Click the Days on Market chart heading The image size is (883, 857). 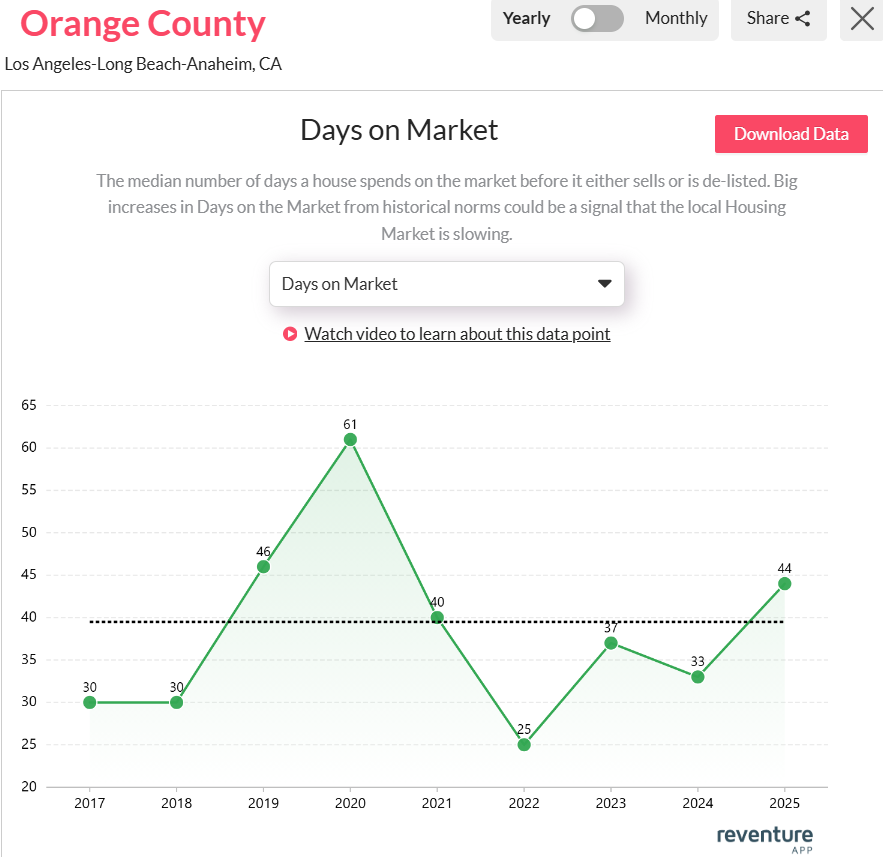pyautogui.click(x=399, y=130)
